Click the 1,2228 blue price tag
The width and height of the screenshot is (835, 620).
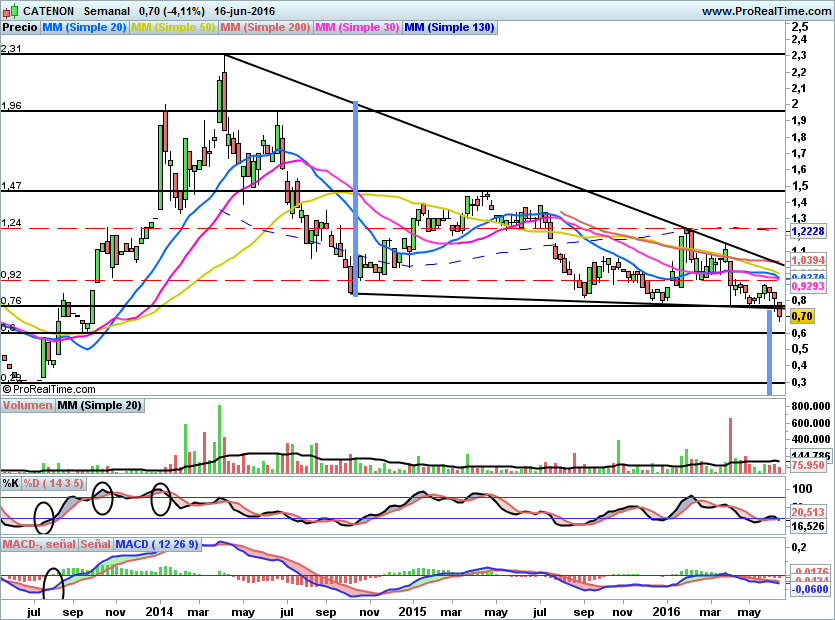[808, 231]
